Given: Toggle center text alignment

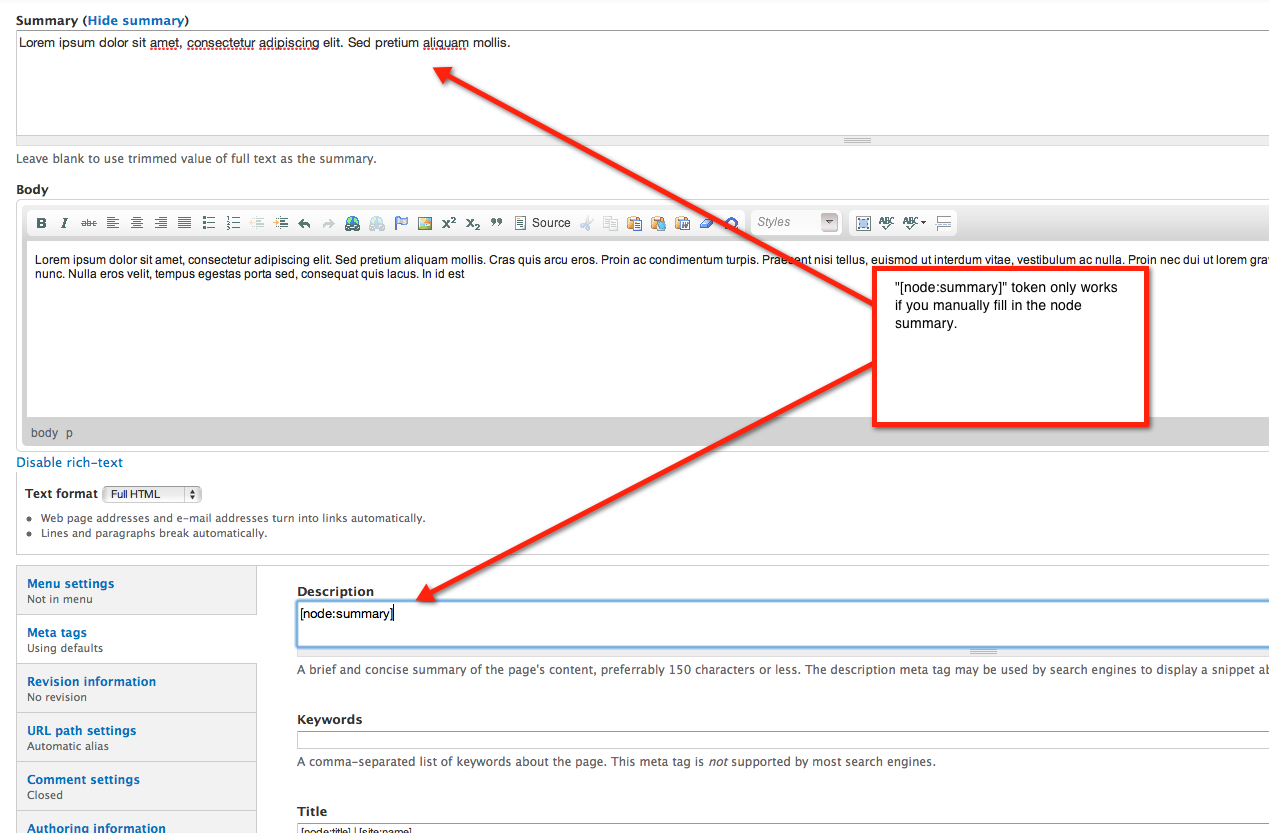Looking at the screenshot, I should click(x=136, y=222).
